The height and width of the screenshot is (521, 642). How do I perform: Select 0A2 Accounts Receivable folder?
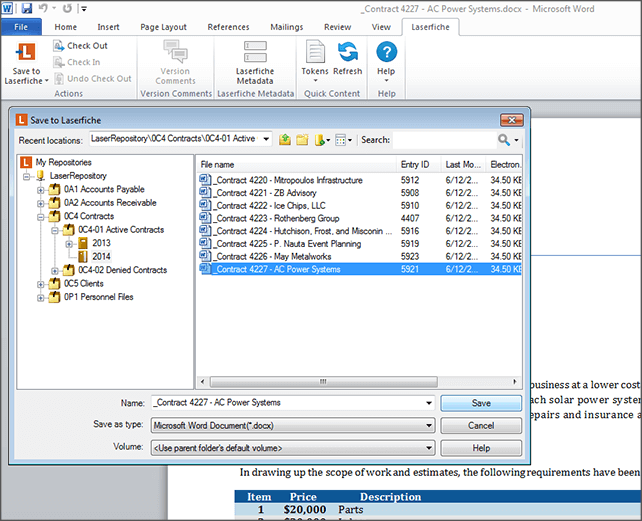110,203
